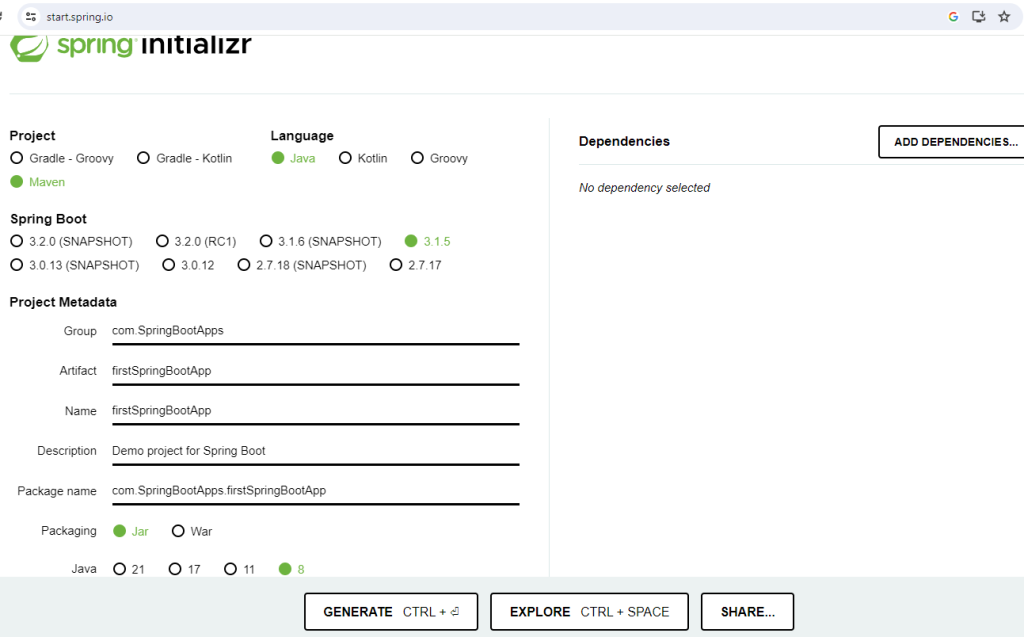Select Spring Boot 2.7.17
This screenshot has height=637, width=1024.
click(x=415, y=265)
